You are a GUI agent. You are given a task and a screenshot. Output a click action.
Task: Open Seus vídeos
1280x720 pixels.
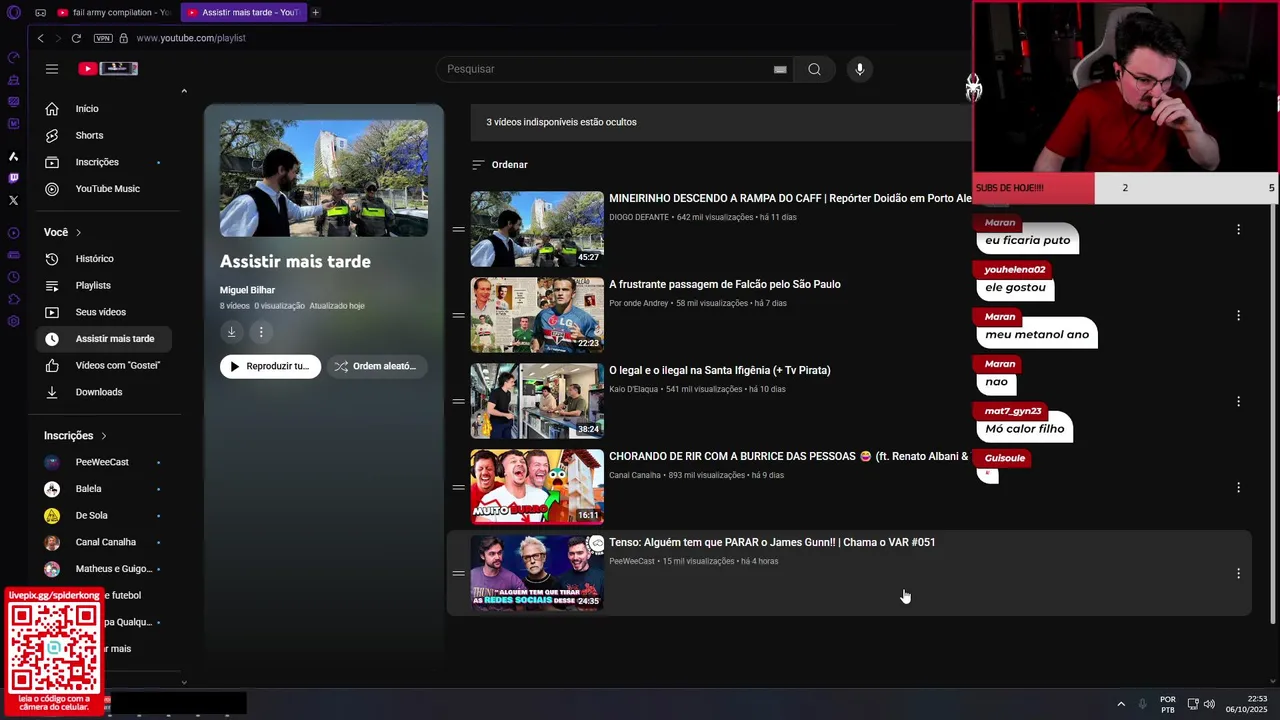104,312
